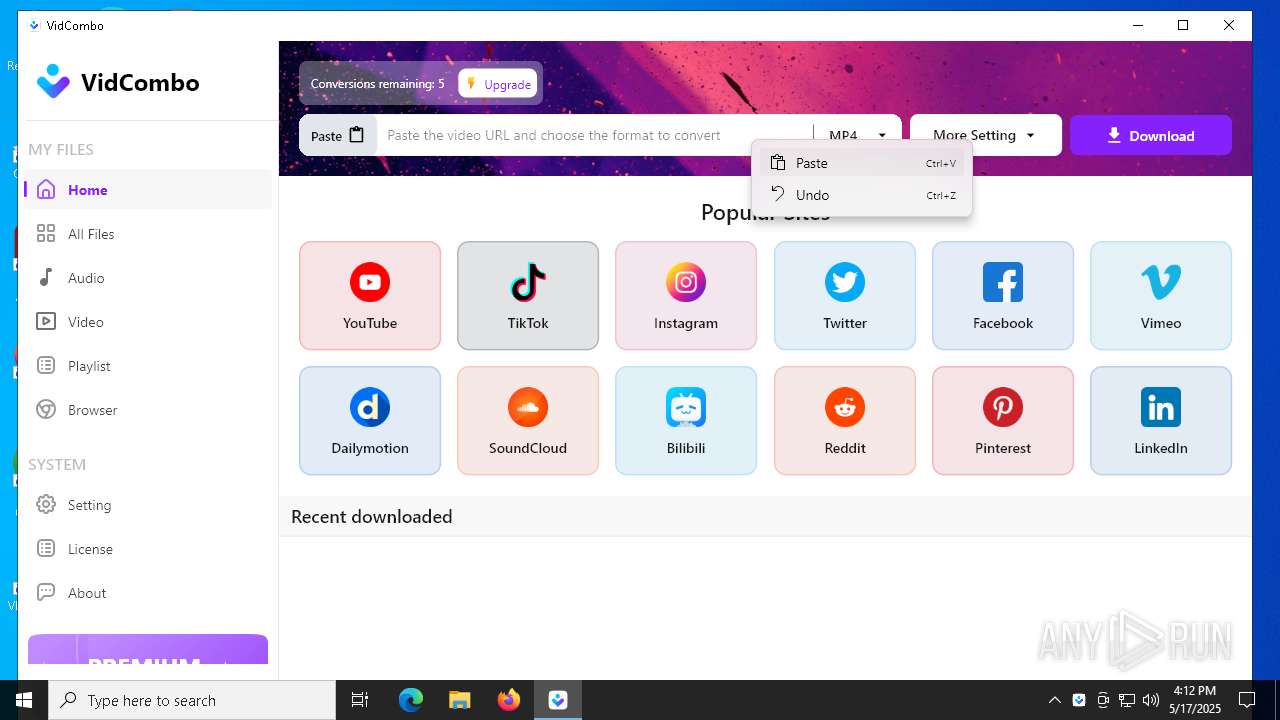Click the Premium banner
The image size is (1280, 720).
(148, 649)
